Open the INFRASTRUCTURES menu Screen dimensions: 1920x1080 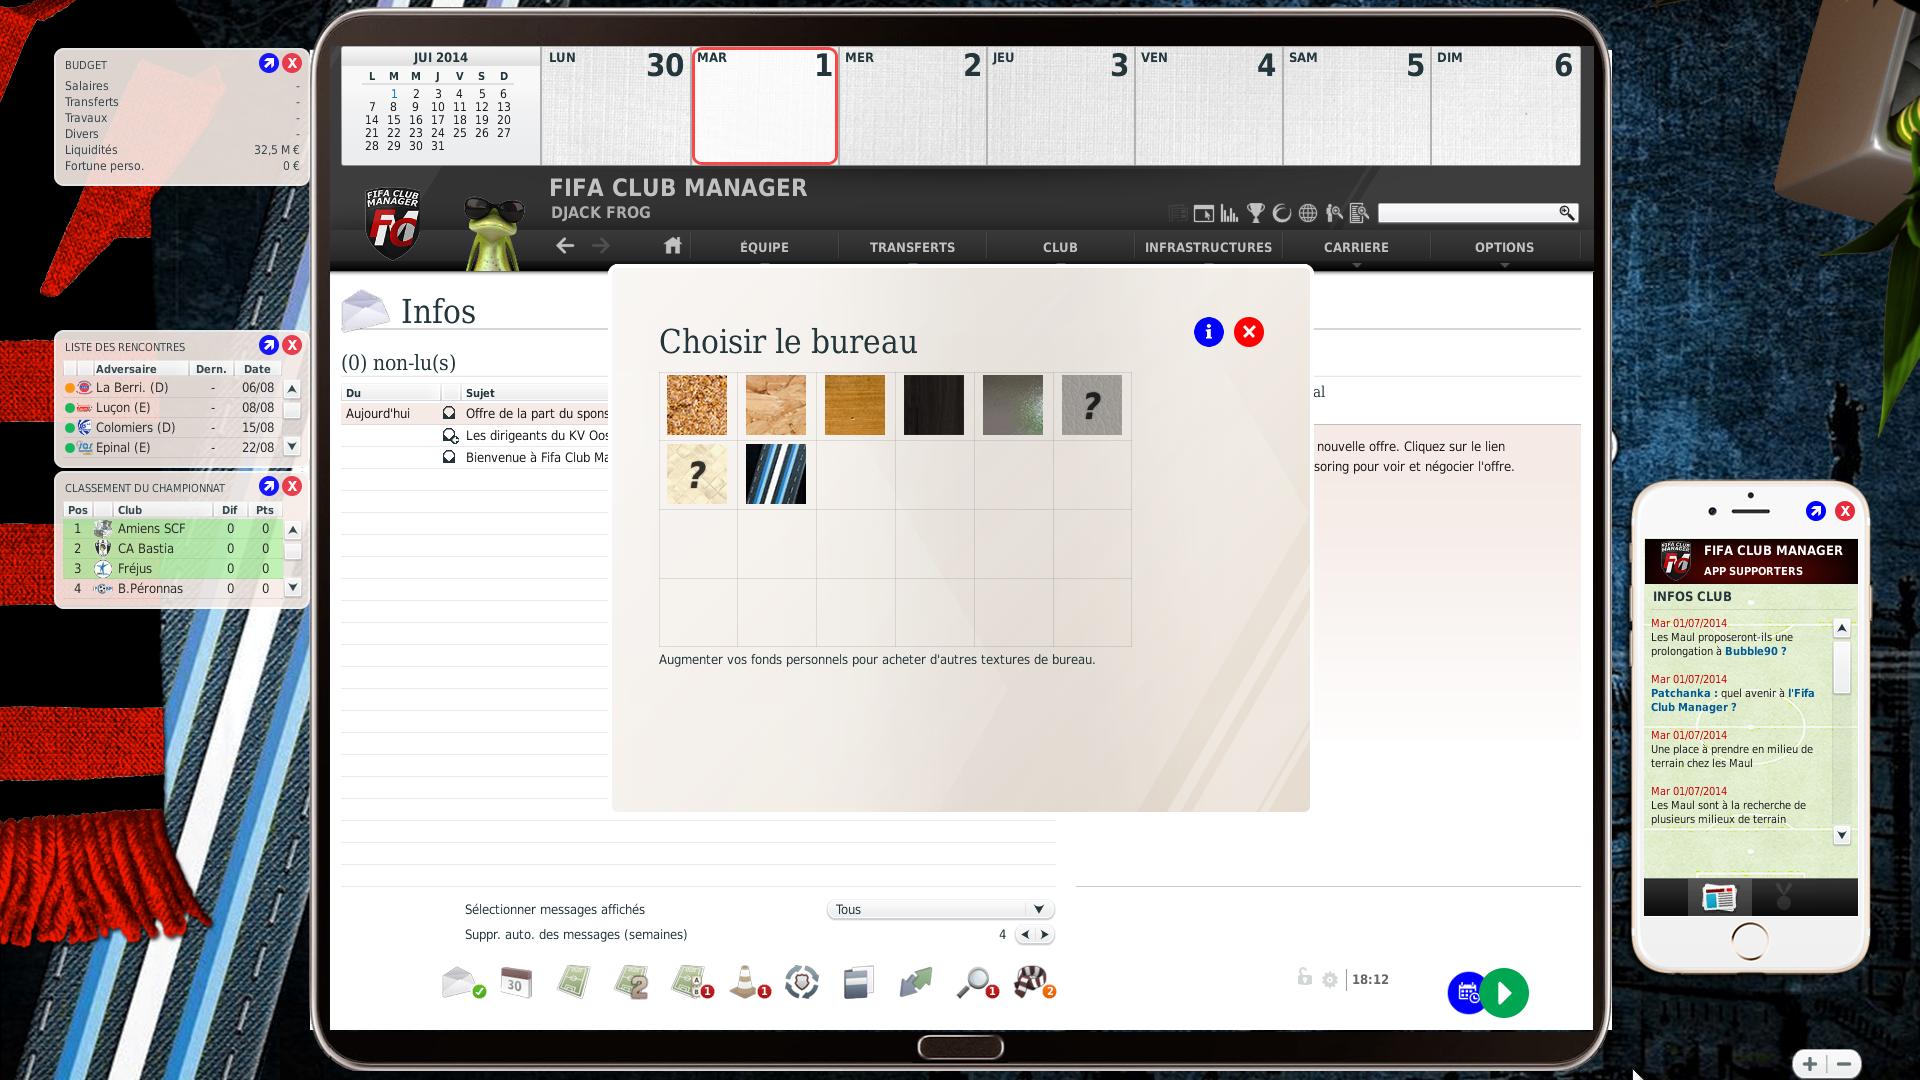(x=1208, y=247)
